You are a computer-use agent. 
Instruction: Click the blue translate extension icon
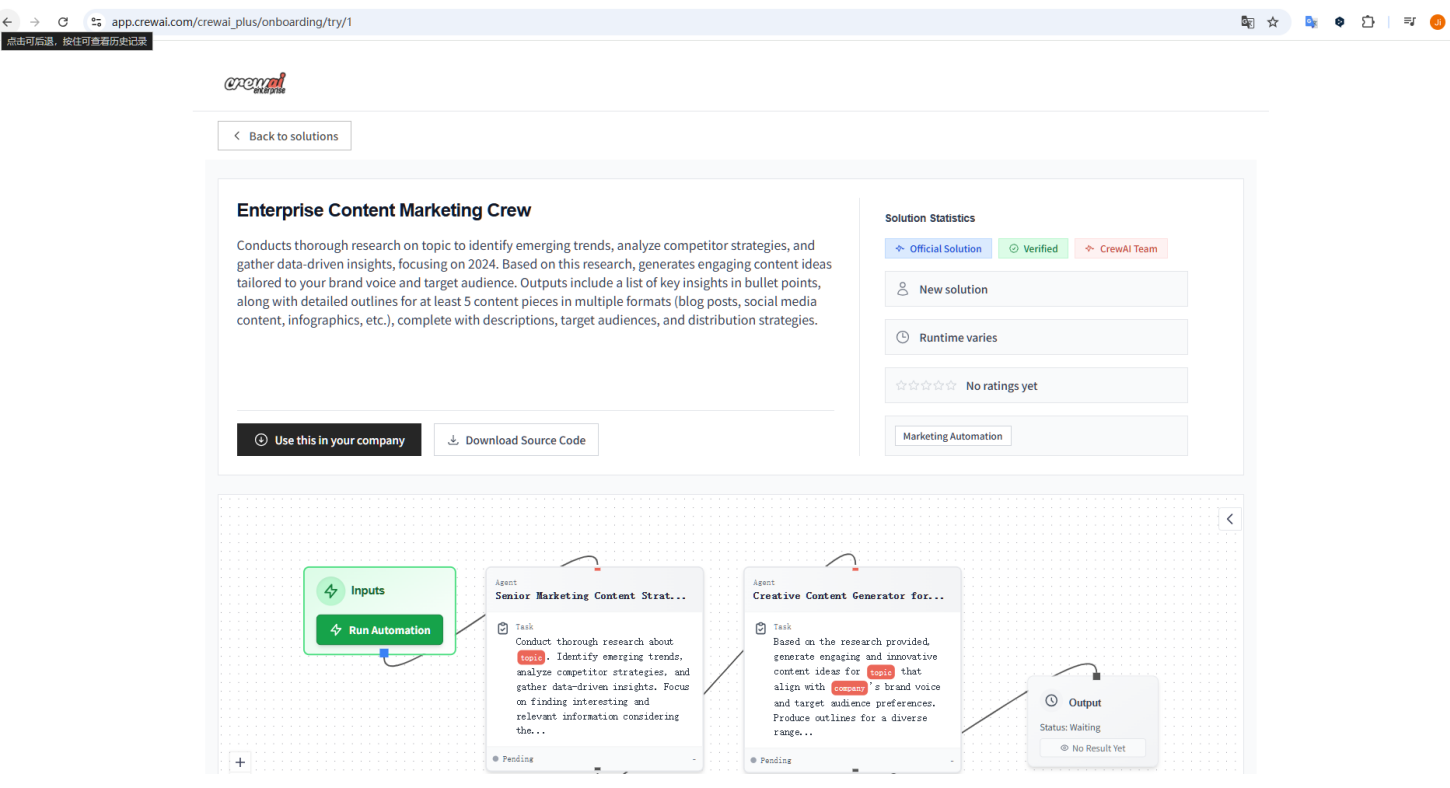(1311, 21)
